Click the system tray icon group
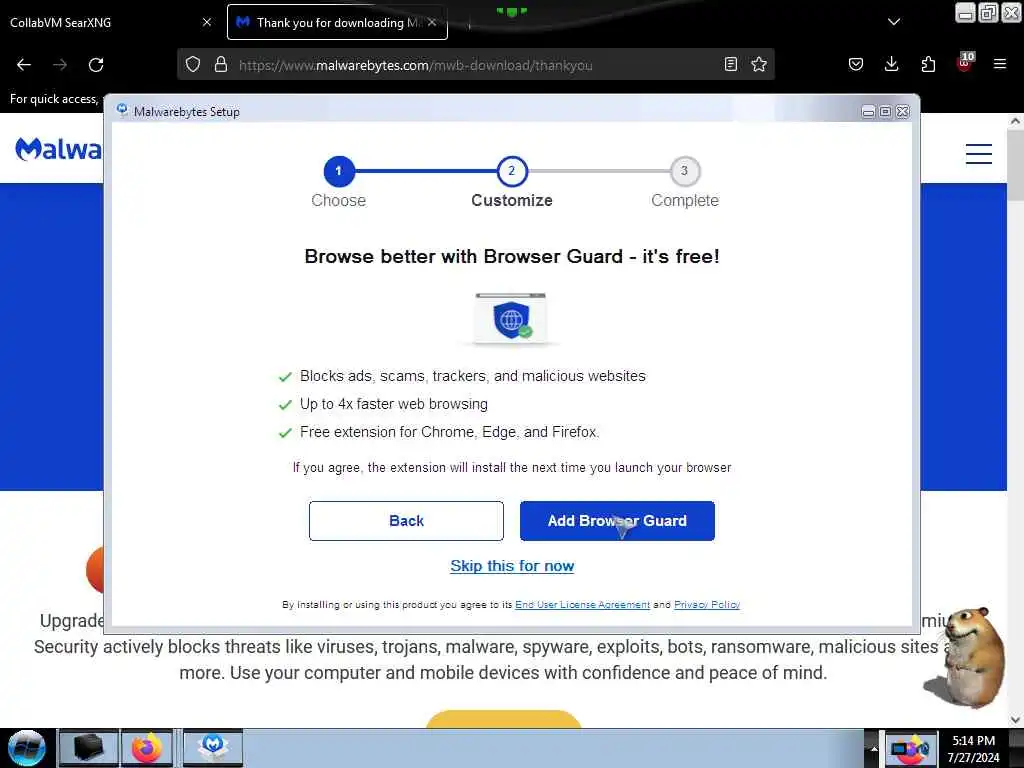The height and width of the screenshot is (768, 1024). [x=911, y=748]
